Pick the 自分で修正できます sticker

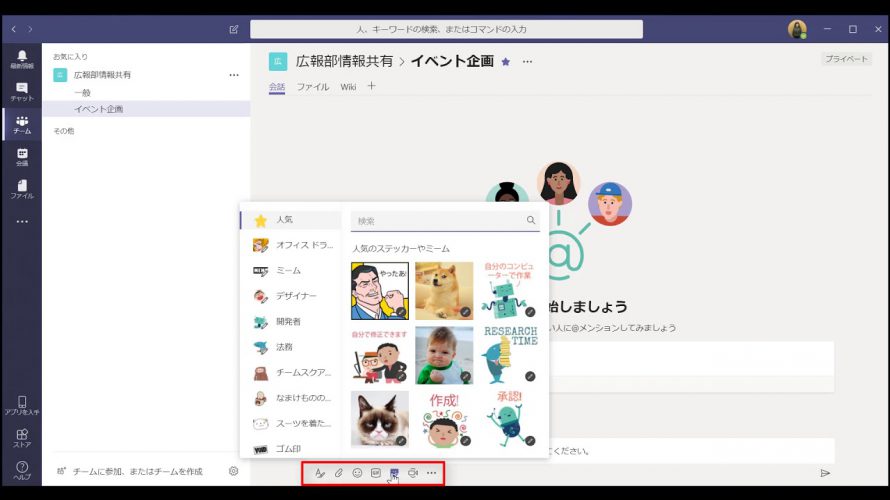point(380,355)
